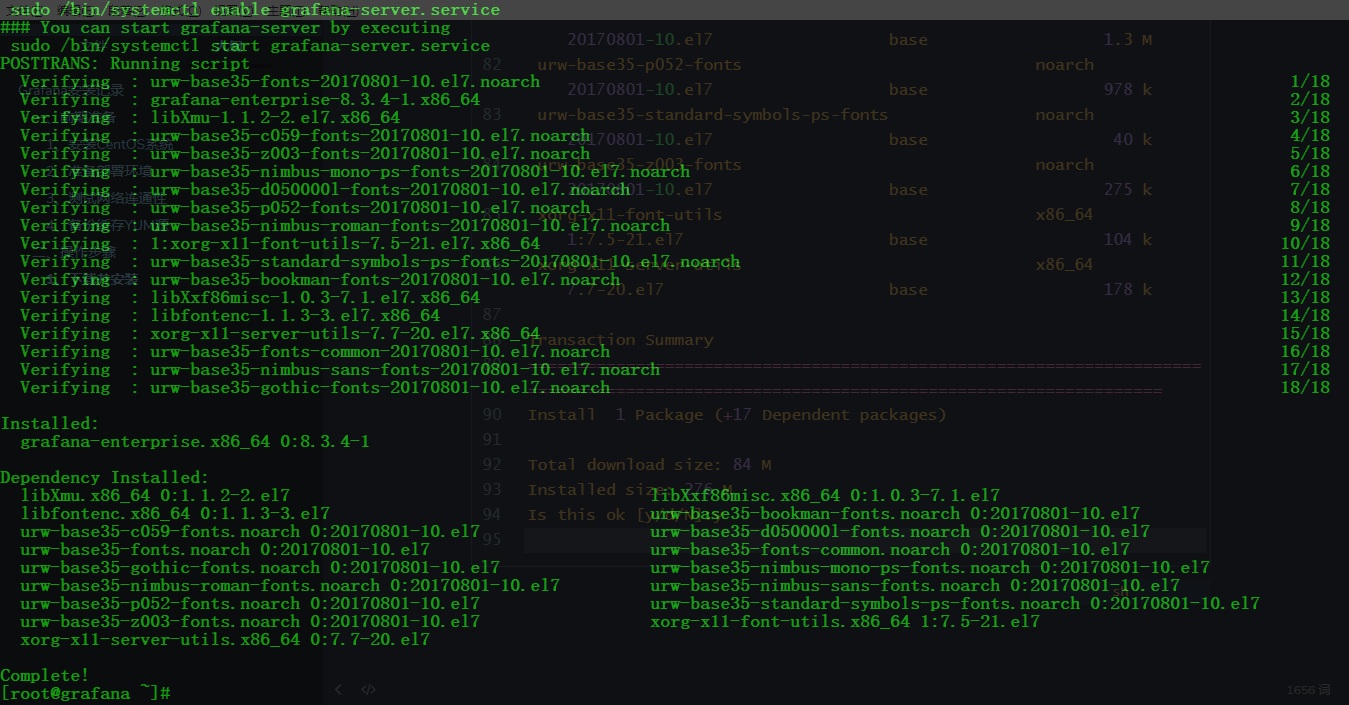Click 'urw-base35-standard-symbols-ps-fonts' on background line 83
Screen dimensions: 1349x705
(712, 115)
